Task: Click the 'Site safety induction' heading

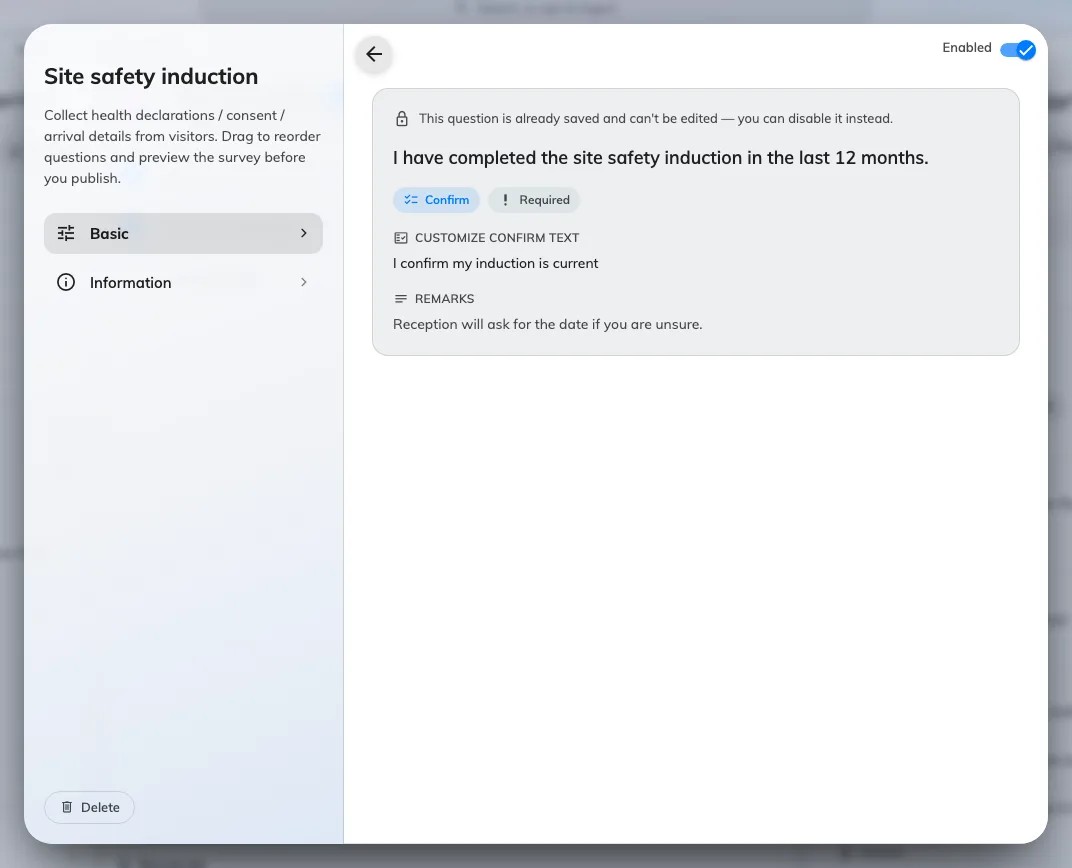Action: tap(151, 77)
